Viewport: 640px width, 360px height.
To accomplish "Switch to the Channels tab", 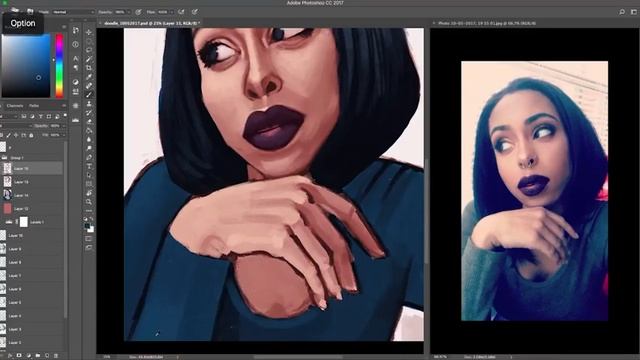I will 15,106.
